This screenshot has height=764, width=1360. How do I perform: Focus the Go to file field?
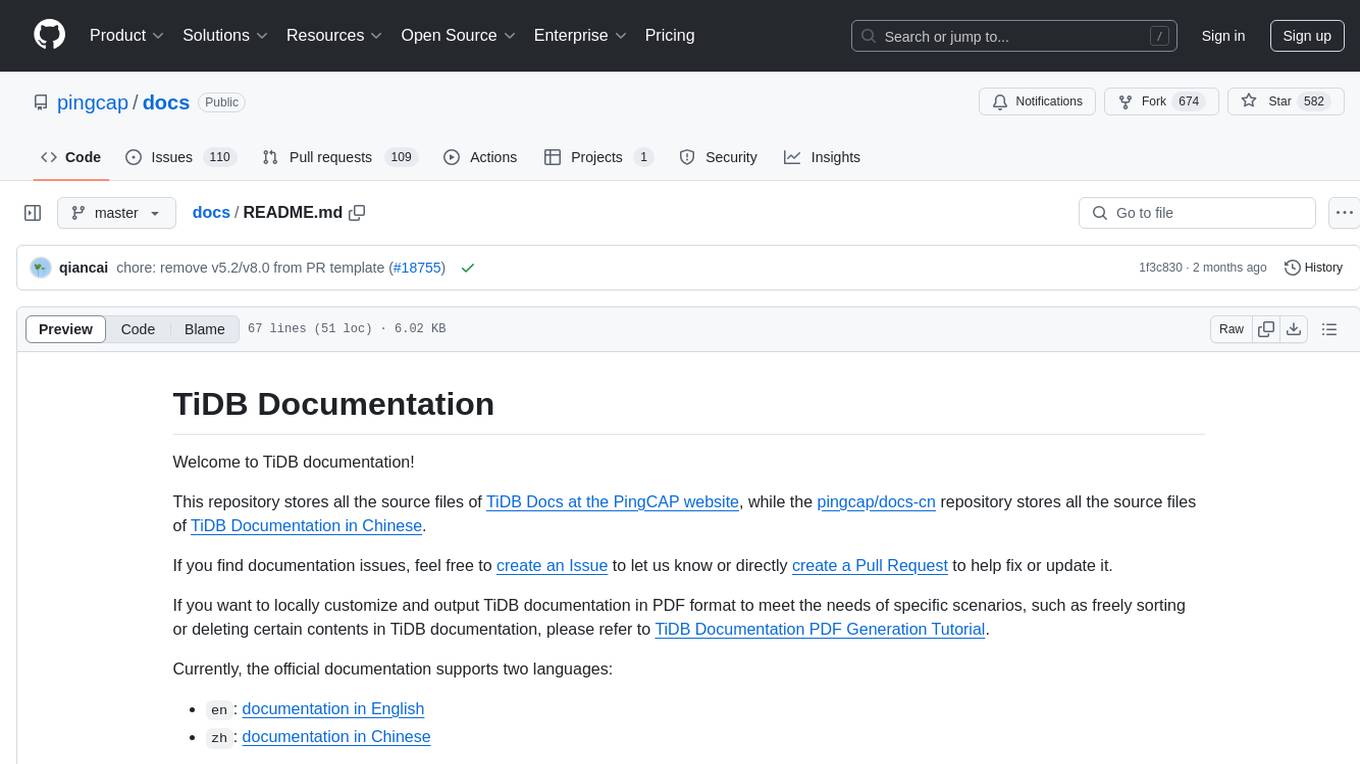click(x=1197, y=213)
